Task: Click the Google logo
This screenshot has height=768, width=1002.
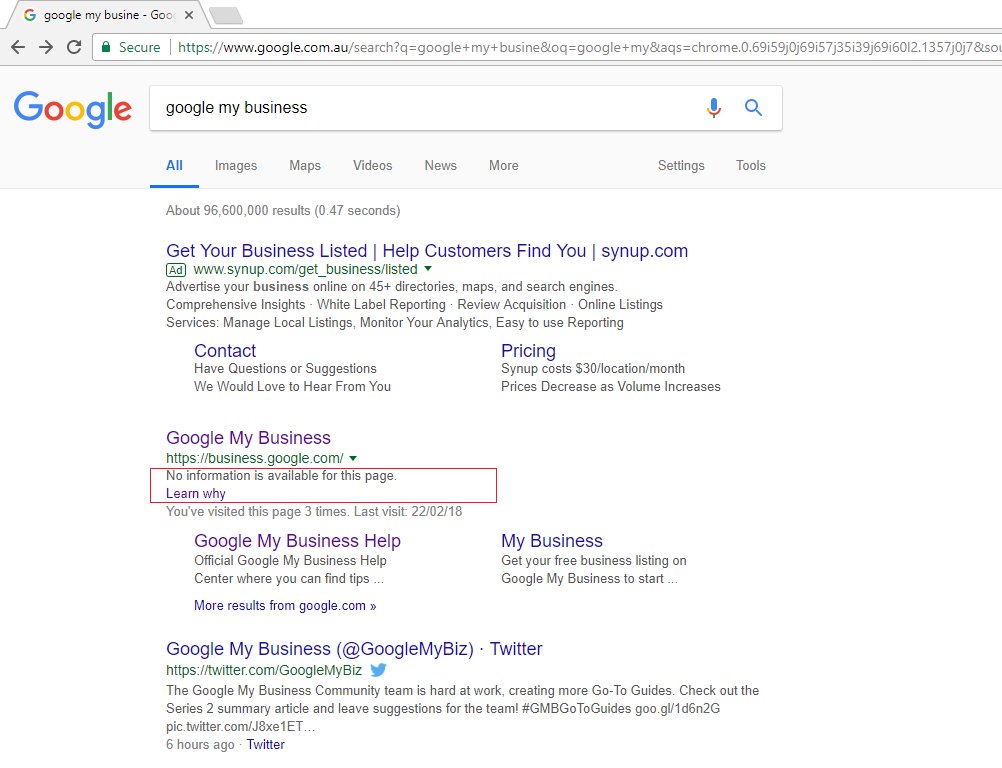Action: coord(71,110)
